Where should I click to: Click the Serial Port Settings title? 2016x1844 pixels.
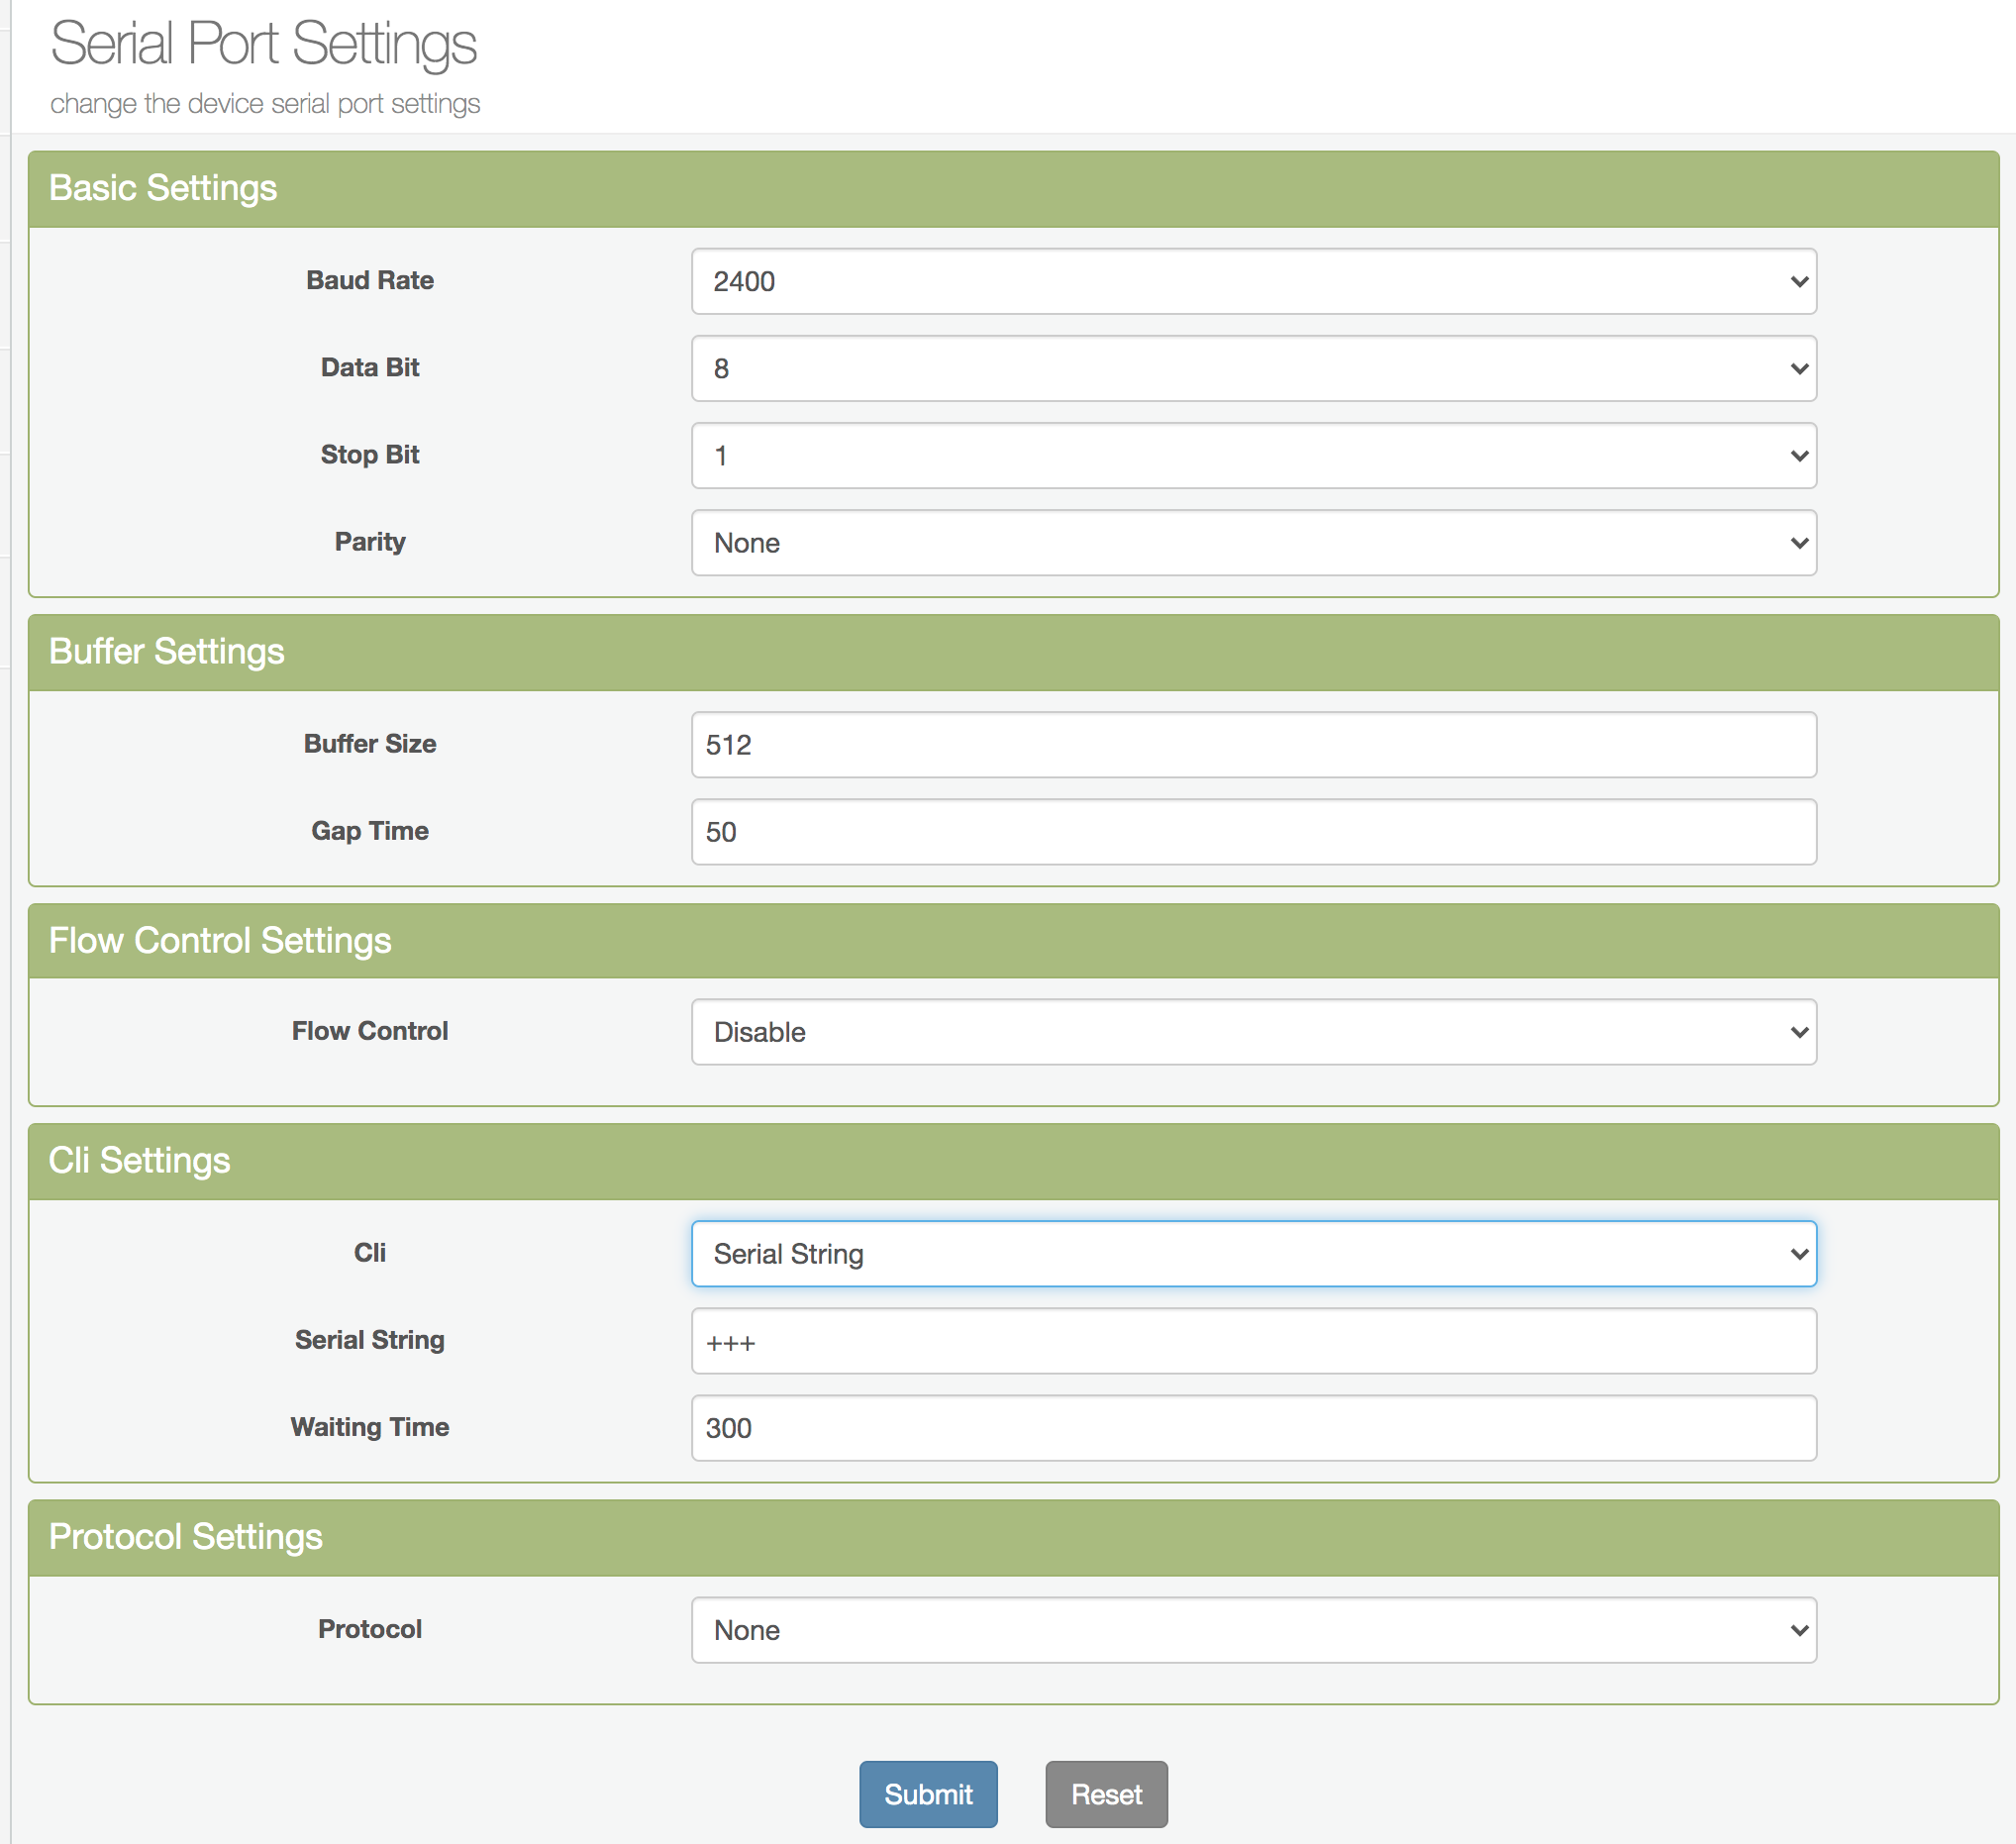click(263, 44)
